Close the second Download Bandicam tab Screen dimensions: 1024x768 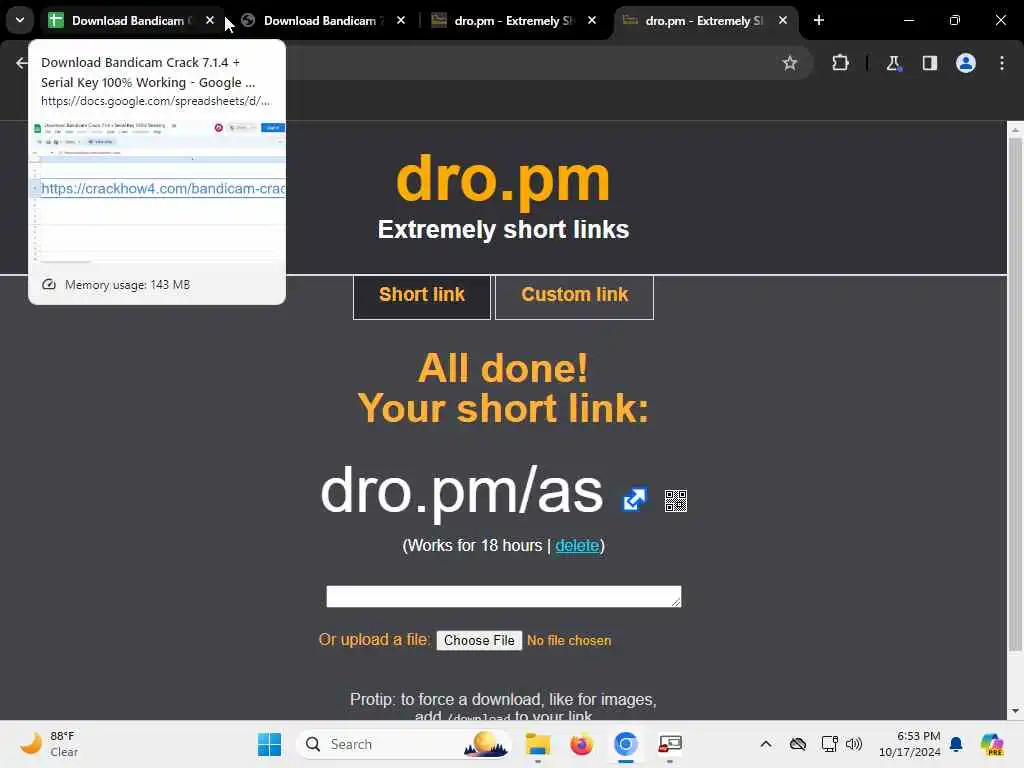pos(401,20)
